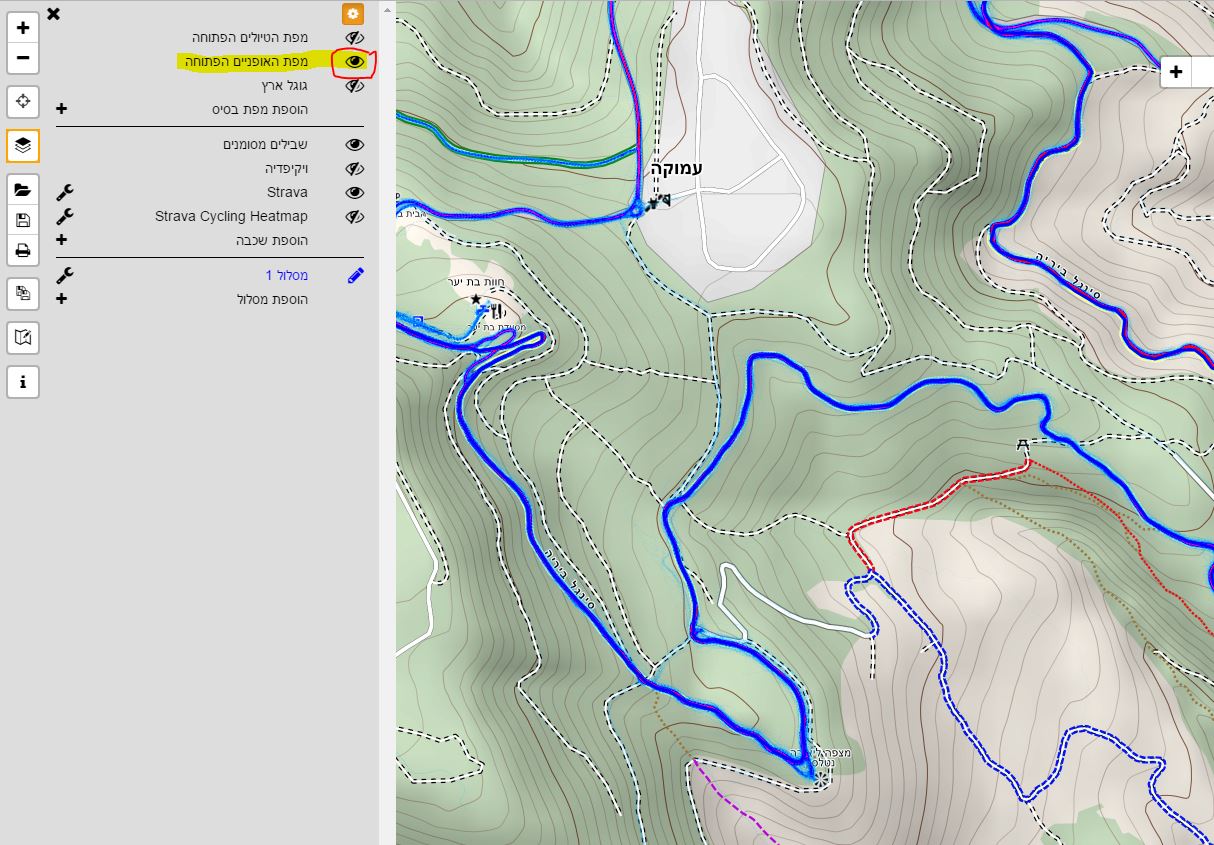Show the מפת הטיולים הפתוחה base map
This screenshot has height=845, width=1214.
[354, 38]
